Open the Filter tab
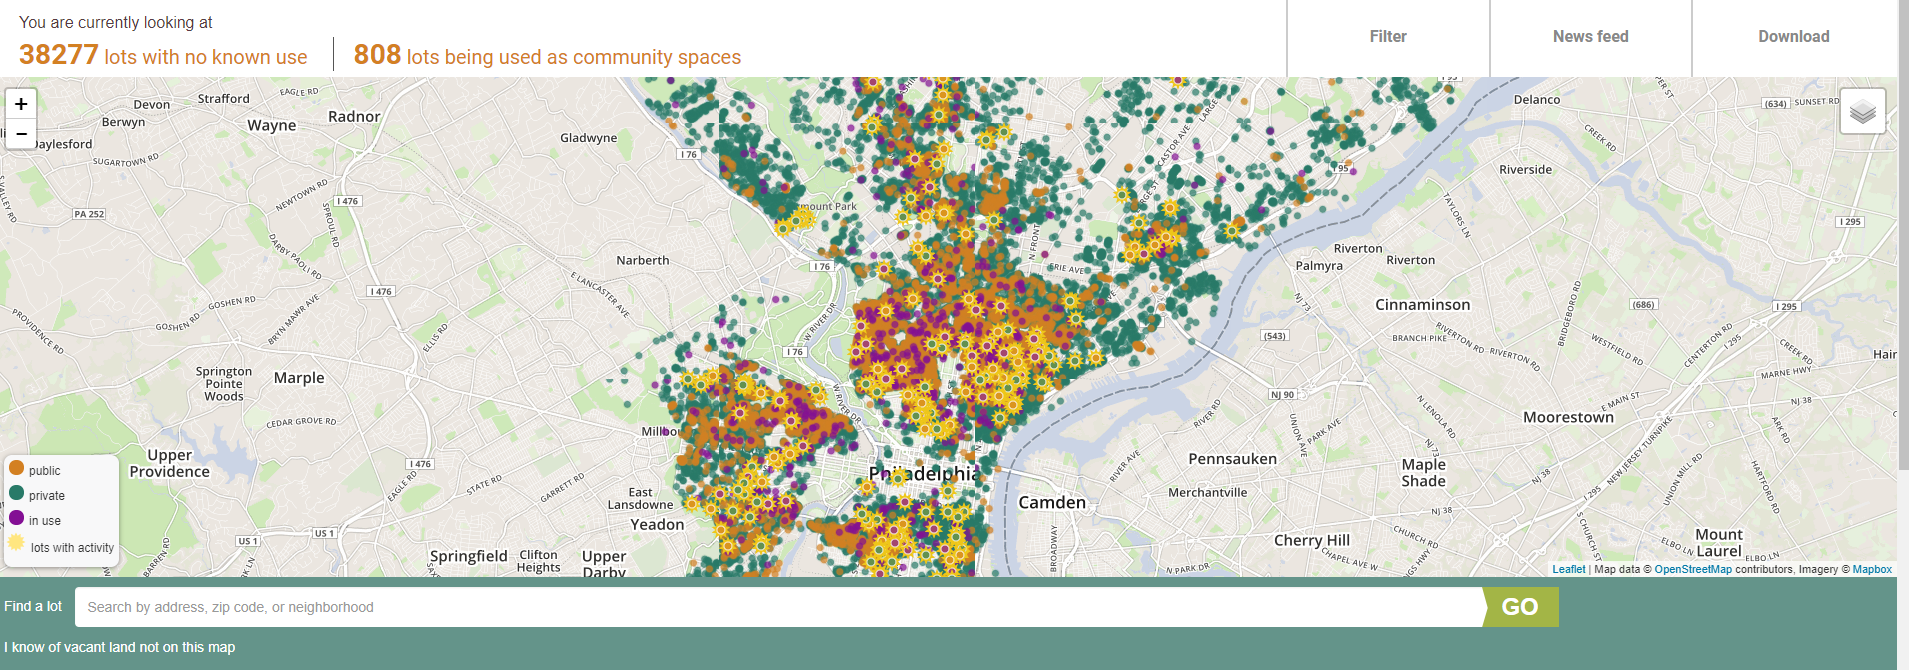This screenshot has height=670, width=1909. pyautogui.click(x=1387, y=37)
